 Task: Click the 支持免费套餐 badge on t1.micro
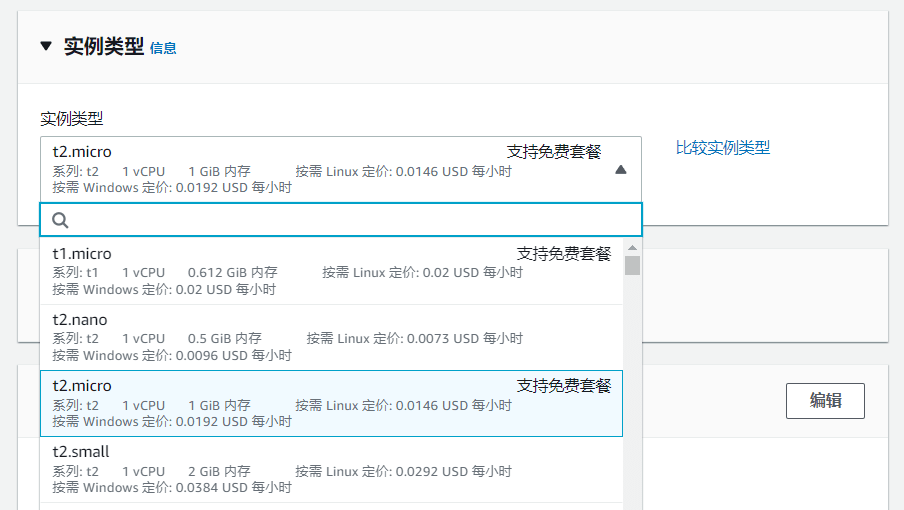[563, 254]
